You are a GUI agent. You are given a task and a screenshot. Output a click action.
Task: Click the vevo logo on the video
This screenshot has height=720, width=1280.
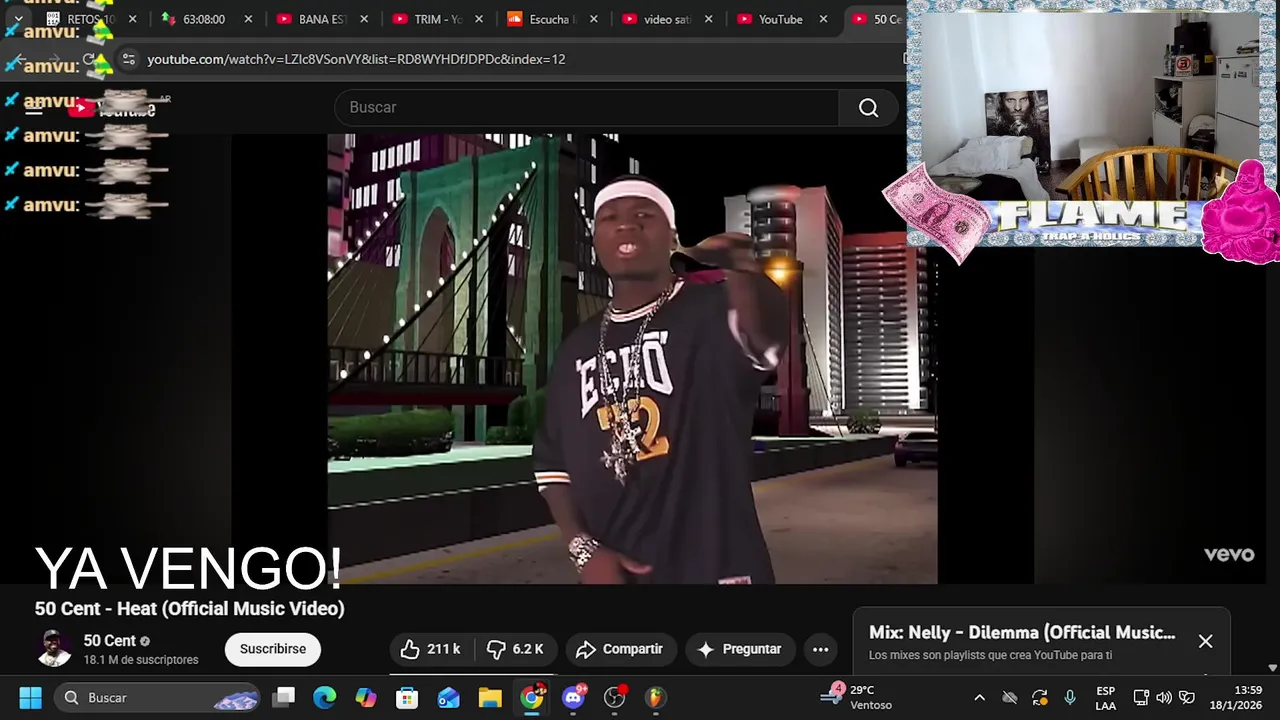[x=1228, y=554]
